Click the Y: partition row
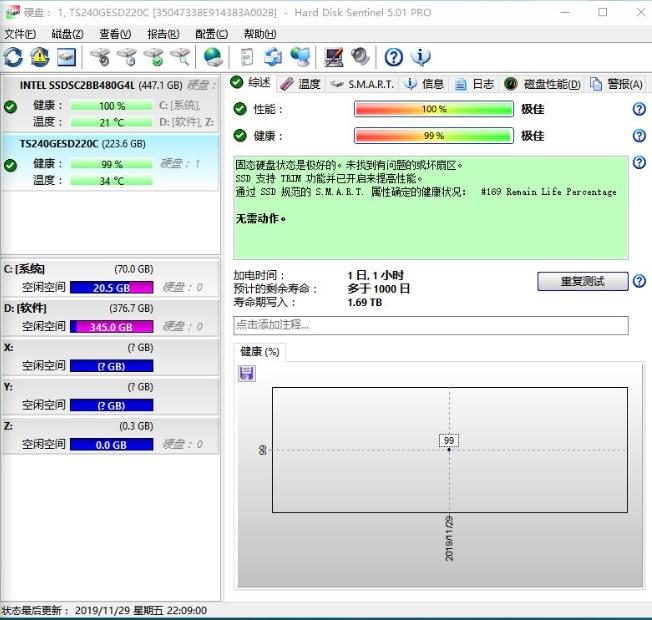The height and width of the screenshot is (620, 652). tap(110, 396)
